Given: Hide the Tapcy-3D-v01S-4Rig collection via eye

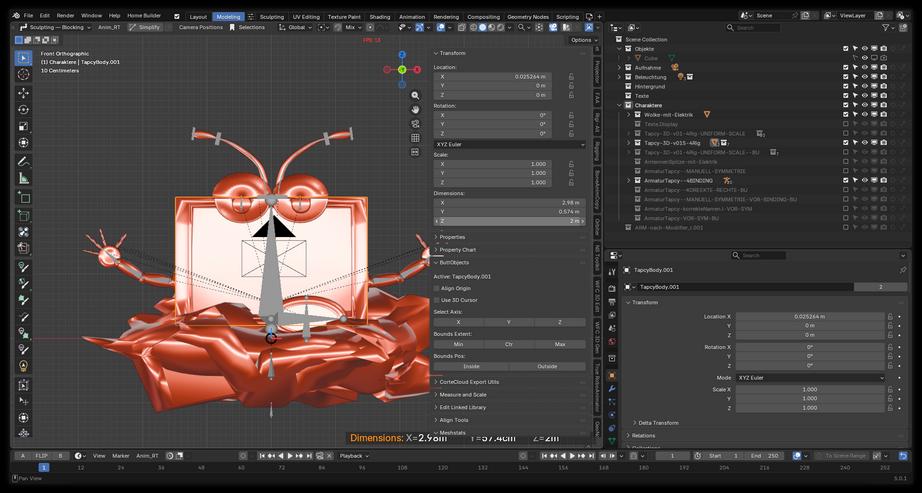Looking at the screenshot, I should point(865,143).
